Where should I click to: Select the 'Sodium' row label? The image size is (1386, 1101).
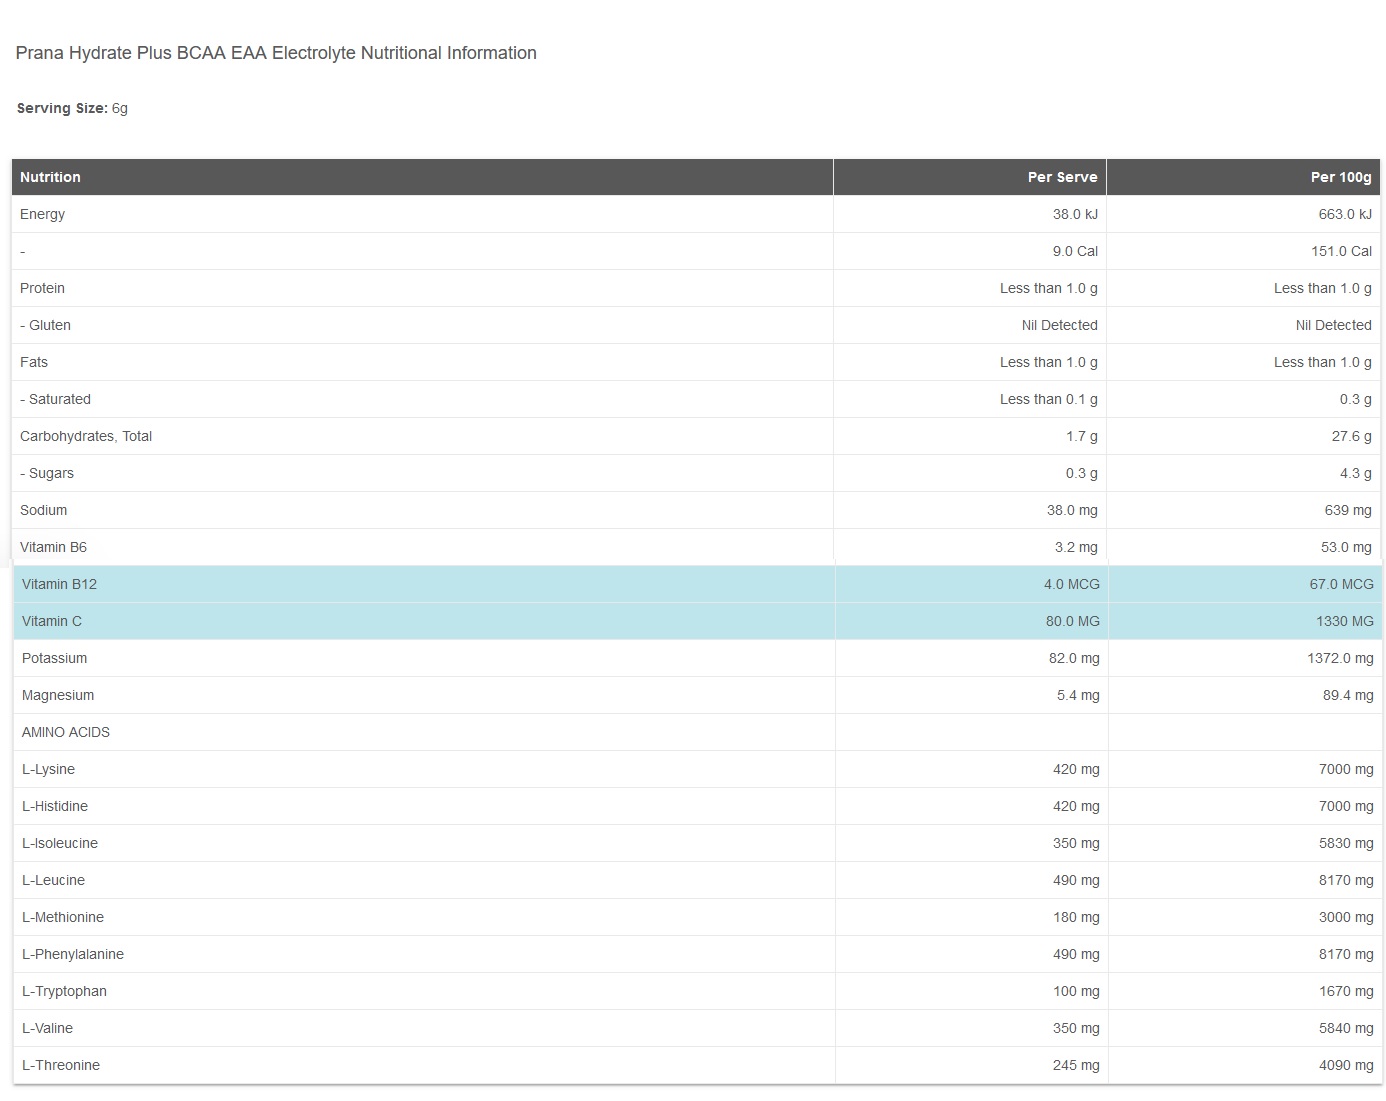pyautogui.click(x=44, y=510)
